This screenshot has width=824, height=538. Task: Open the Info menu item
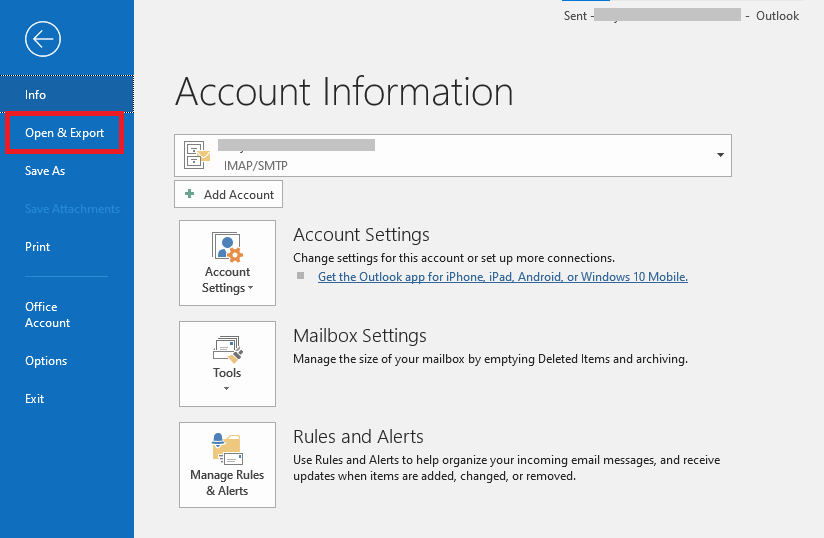[67, 95]
